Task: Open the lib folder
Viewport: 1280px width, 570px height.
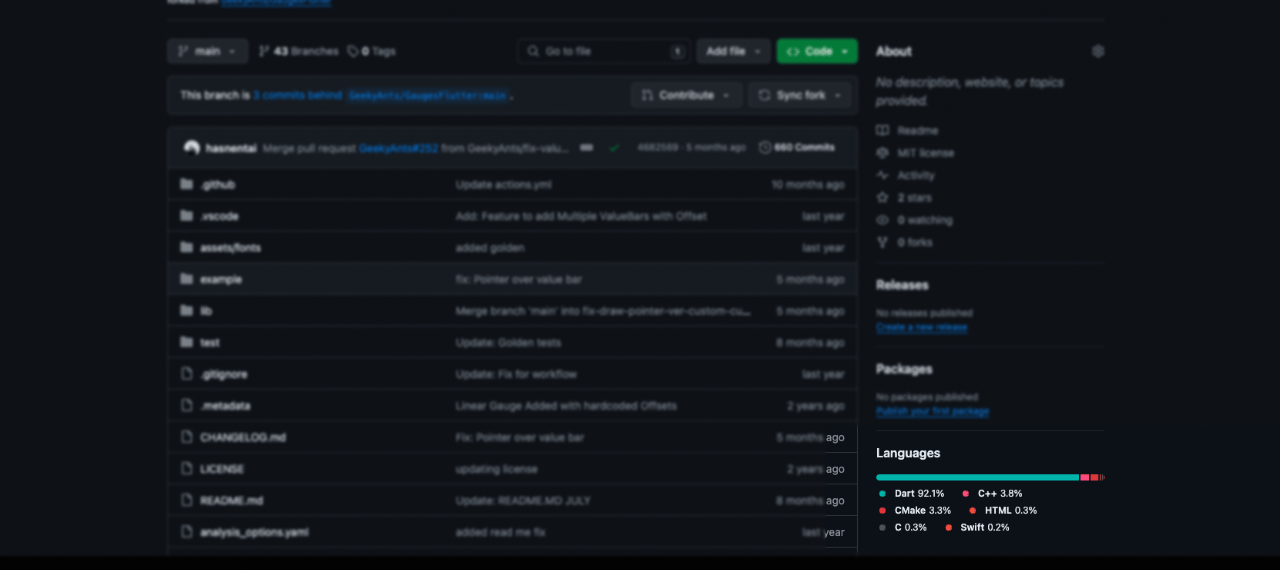Action: click(x=206, y=311)
